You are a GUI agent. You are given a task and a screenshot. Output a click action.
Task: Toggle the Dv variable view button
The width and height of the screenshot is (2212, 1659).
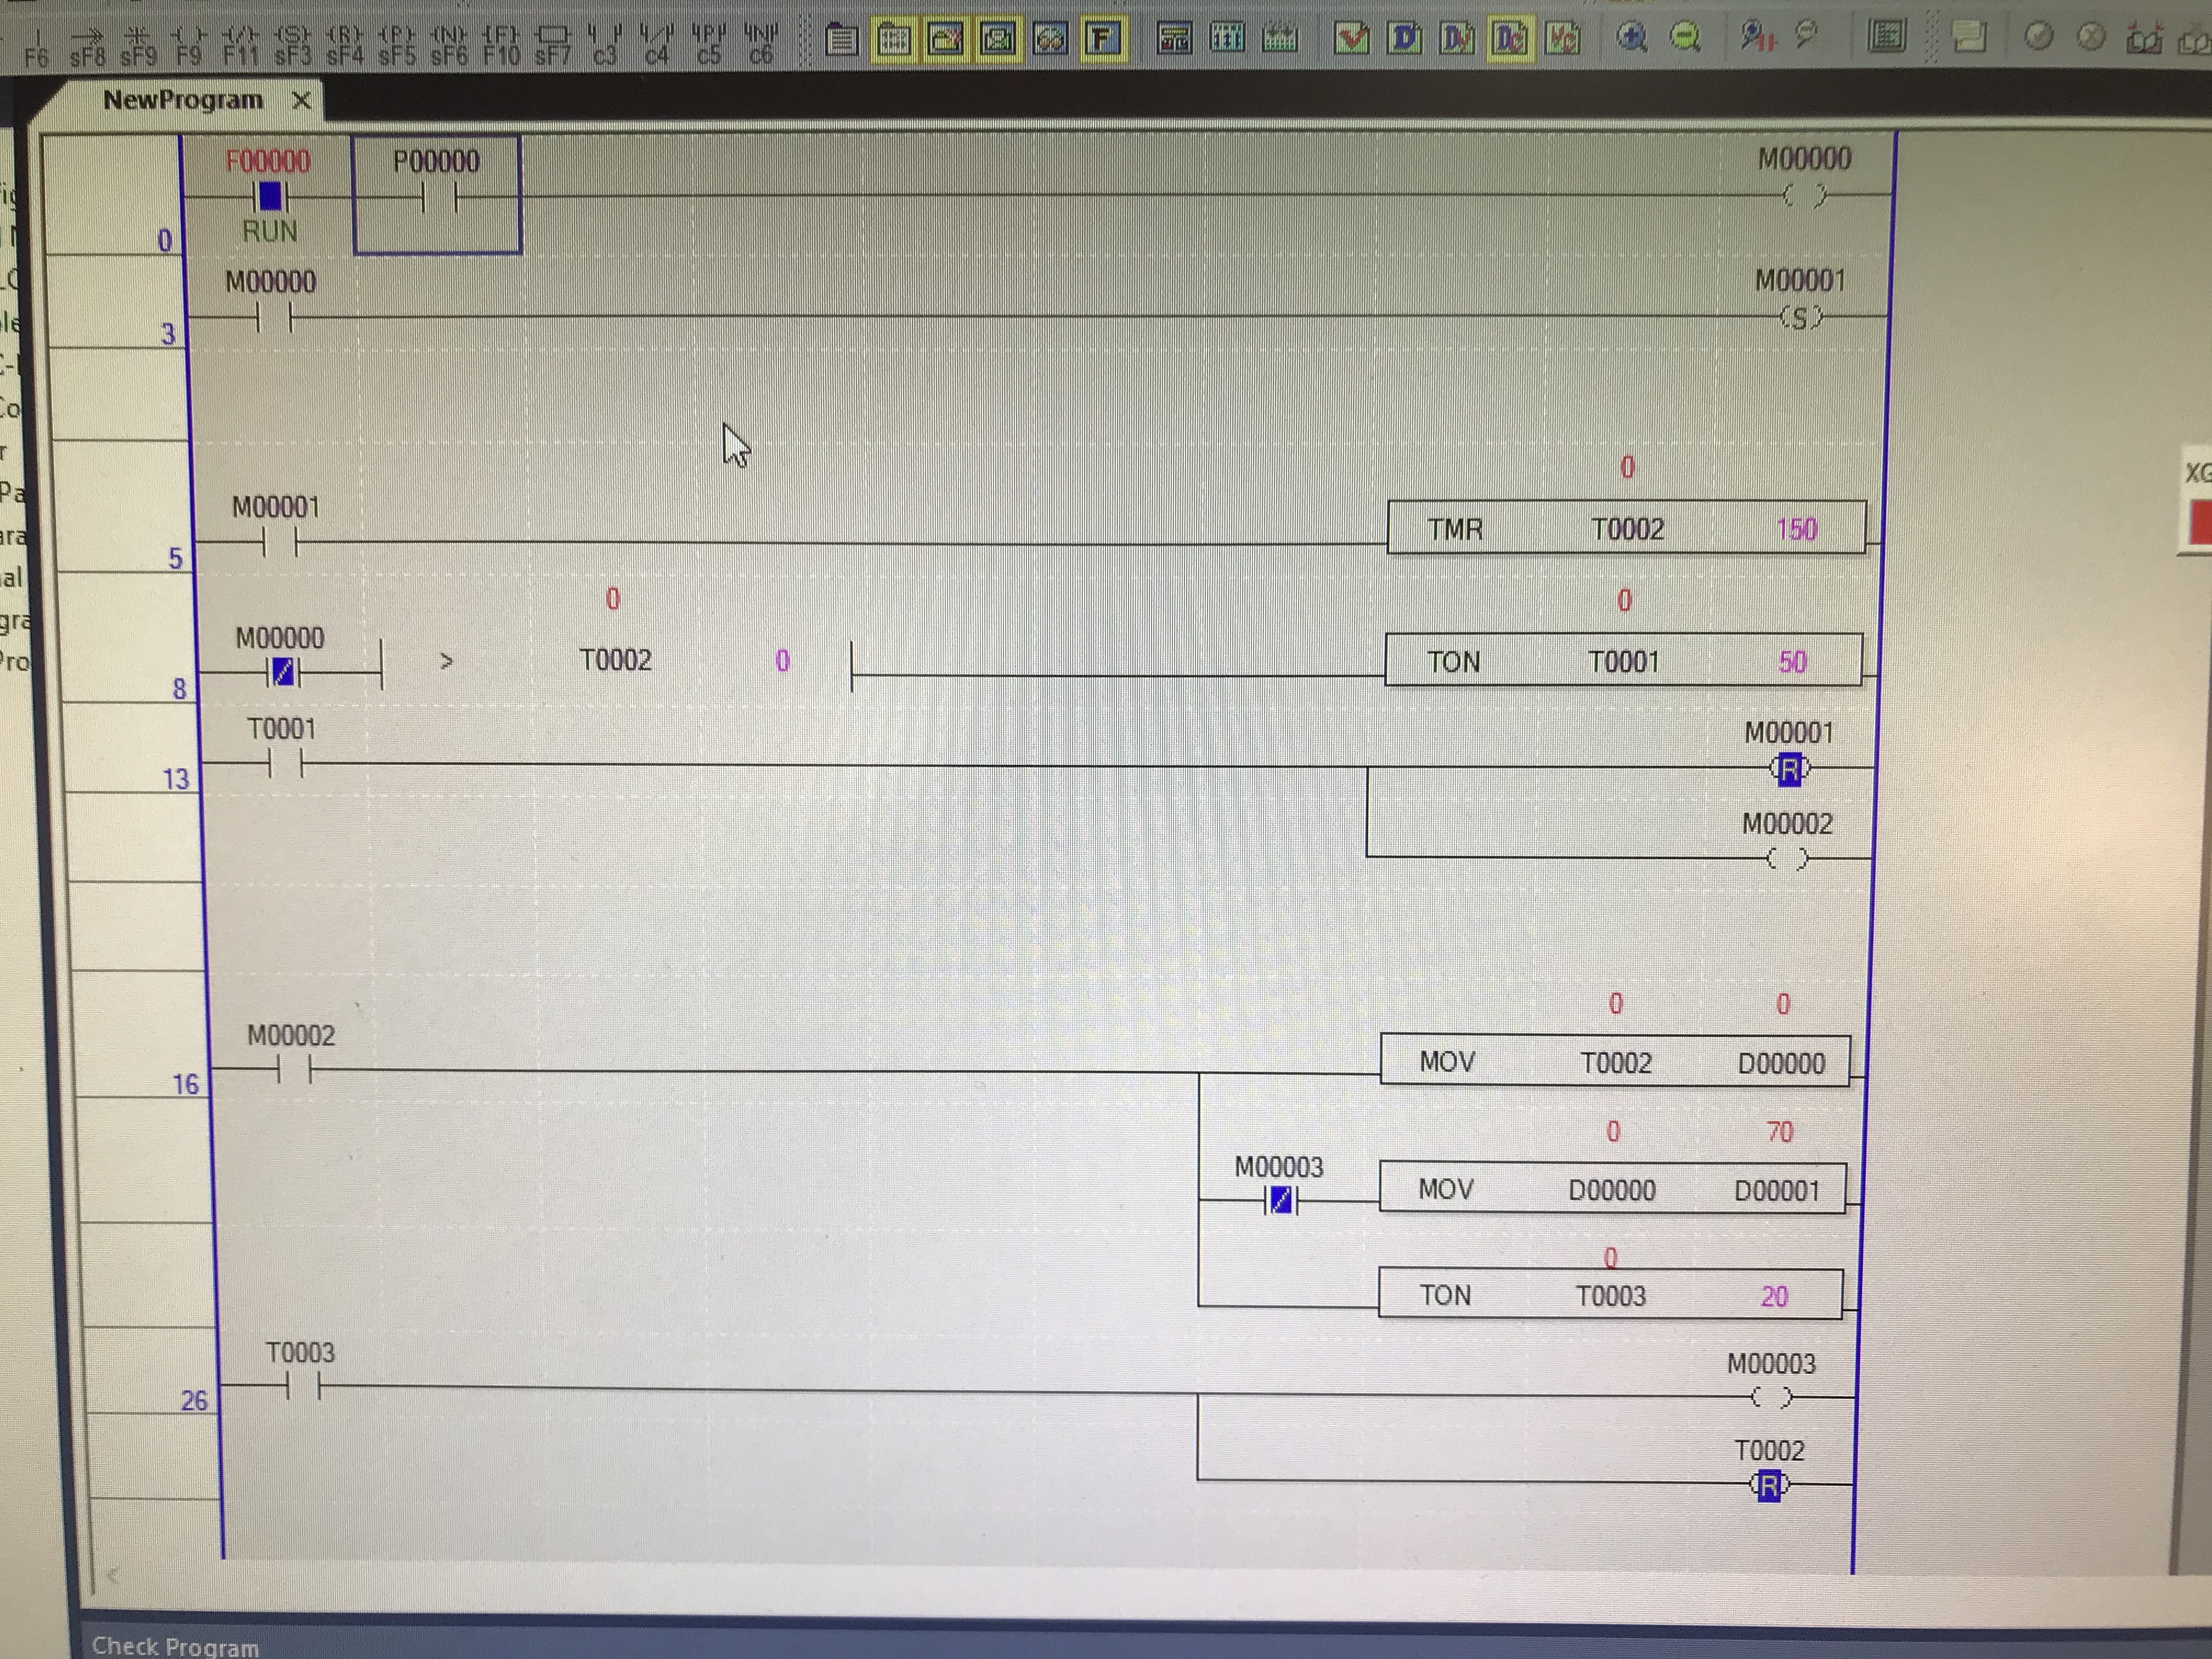[x=1457, y=38]
